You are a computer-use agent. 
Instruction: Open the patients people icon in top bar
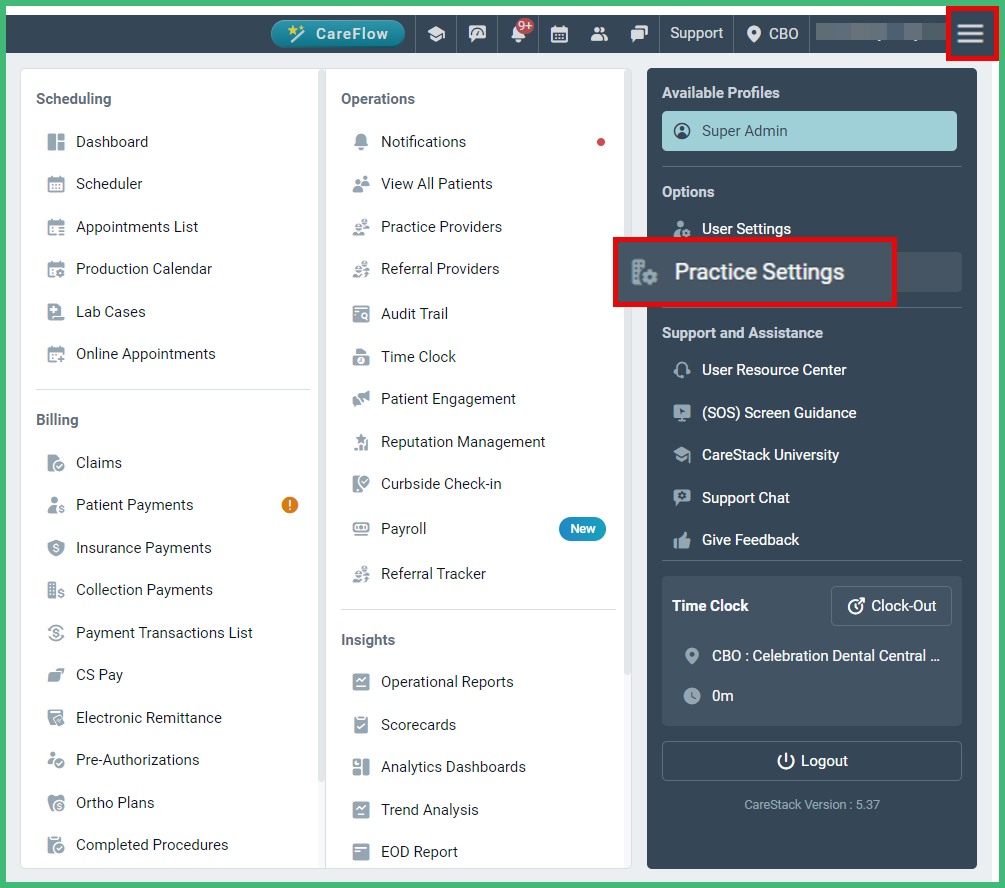tap(599, 33)
